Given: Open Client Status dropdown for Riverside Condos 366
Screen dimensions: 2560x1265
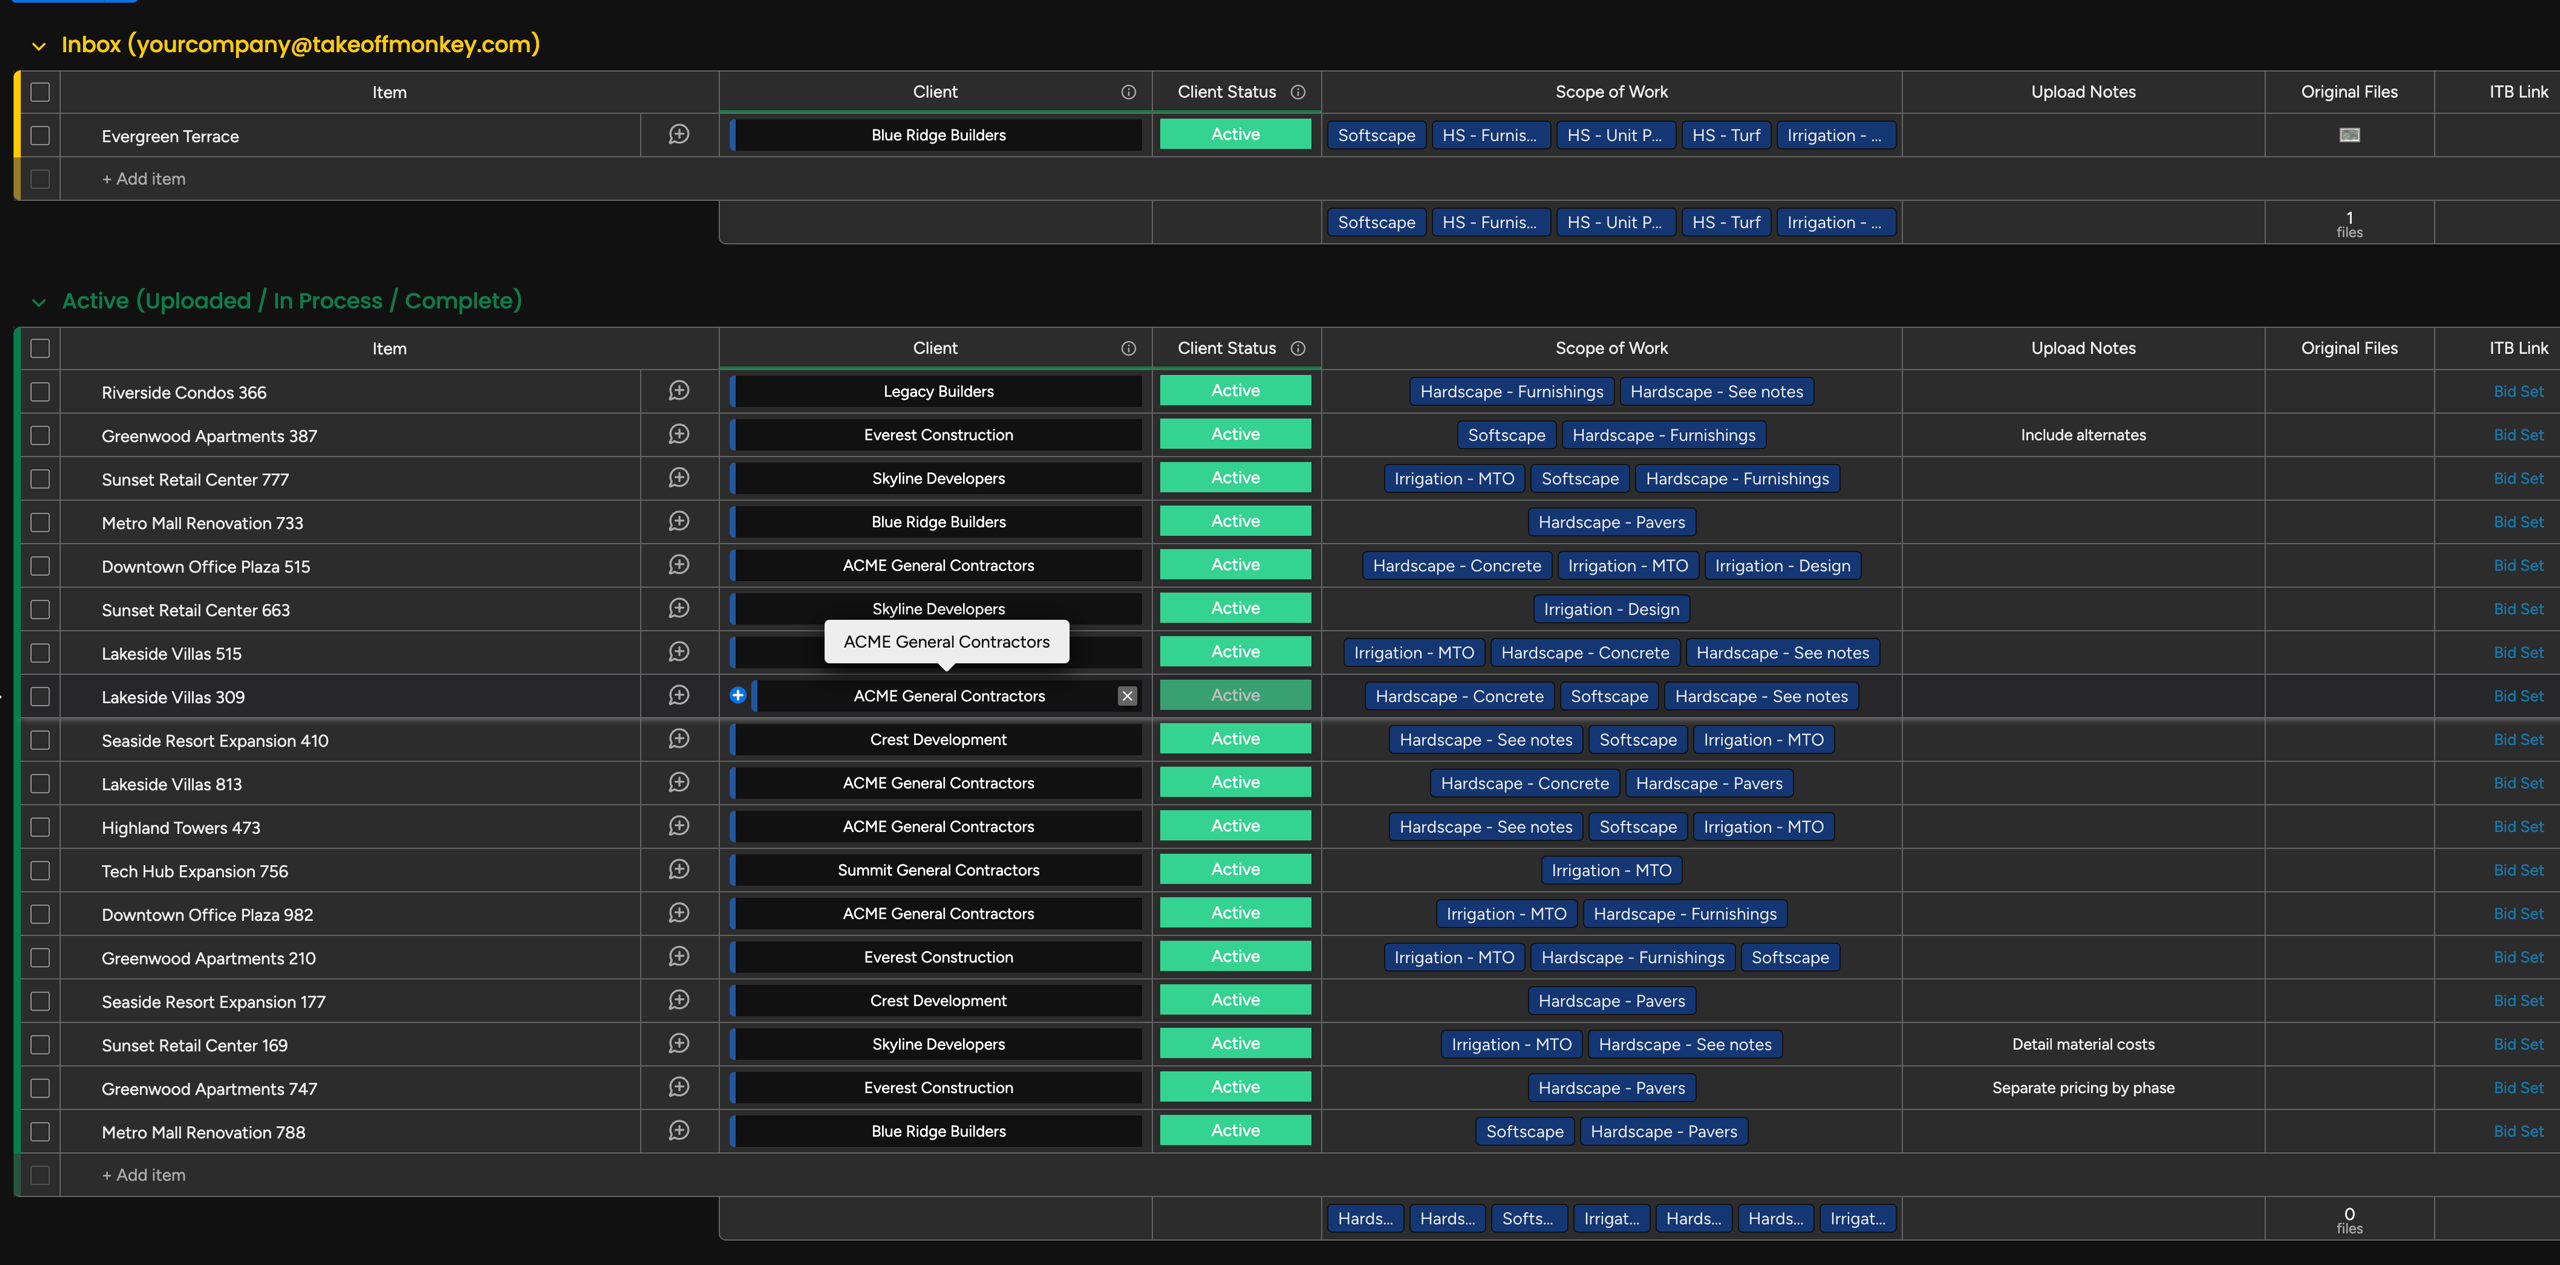Looking at the screenshot, I should click(1235, 391).
